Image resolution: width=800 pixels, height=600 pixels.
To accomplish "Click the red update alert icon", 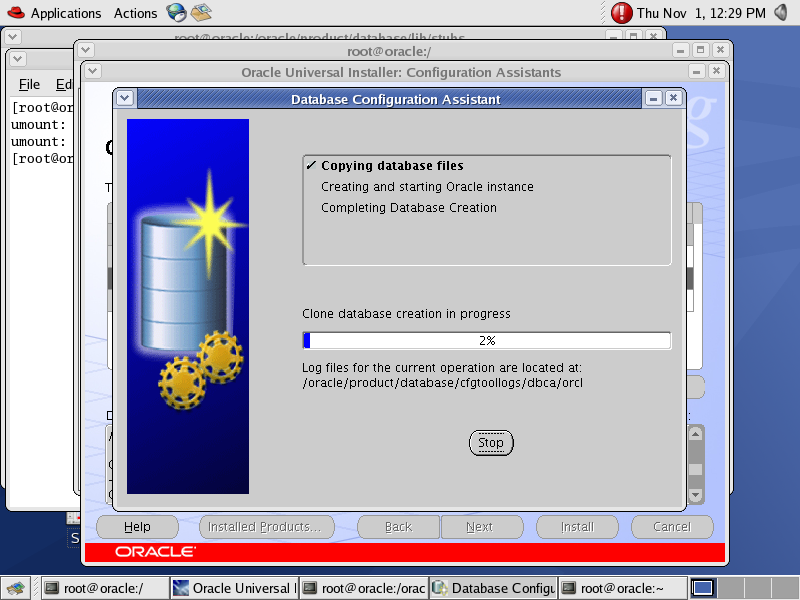I will pyautogui.click(x=622, y=13).
